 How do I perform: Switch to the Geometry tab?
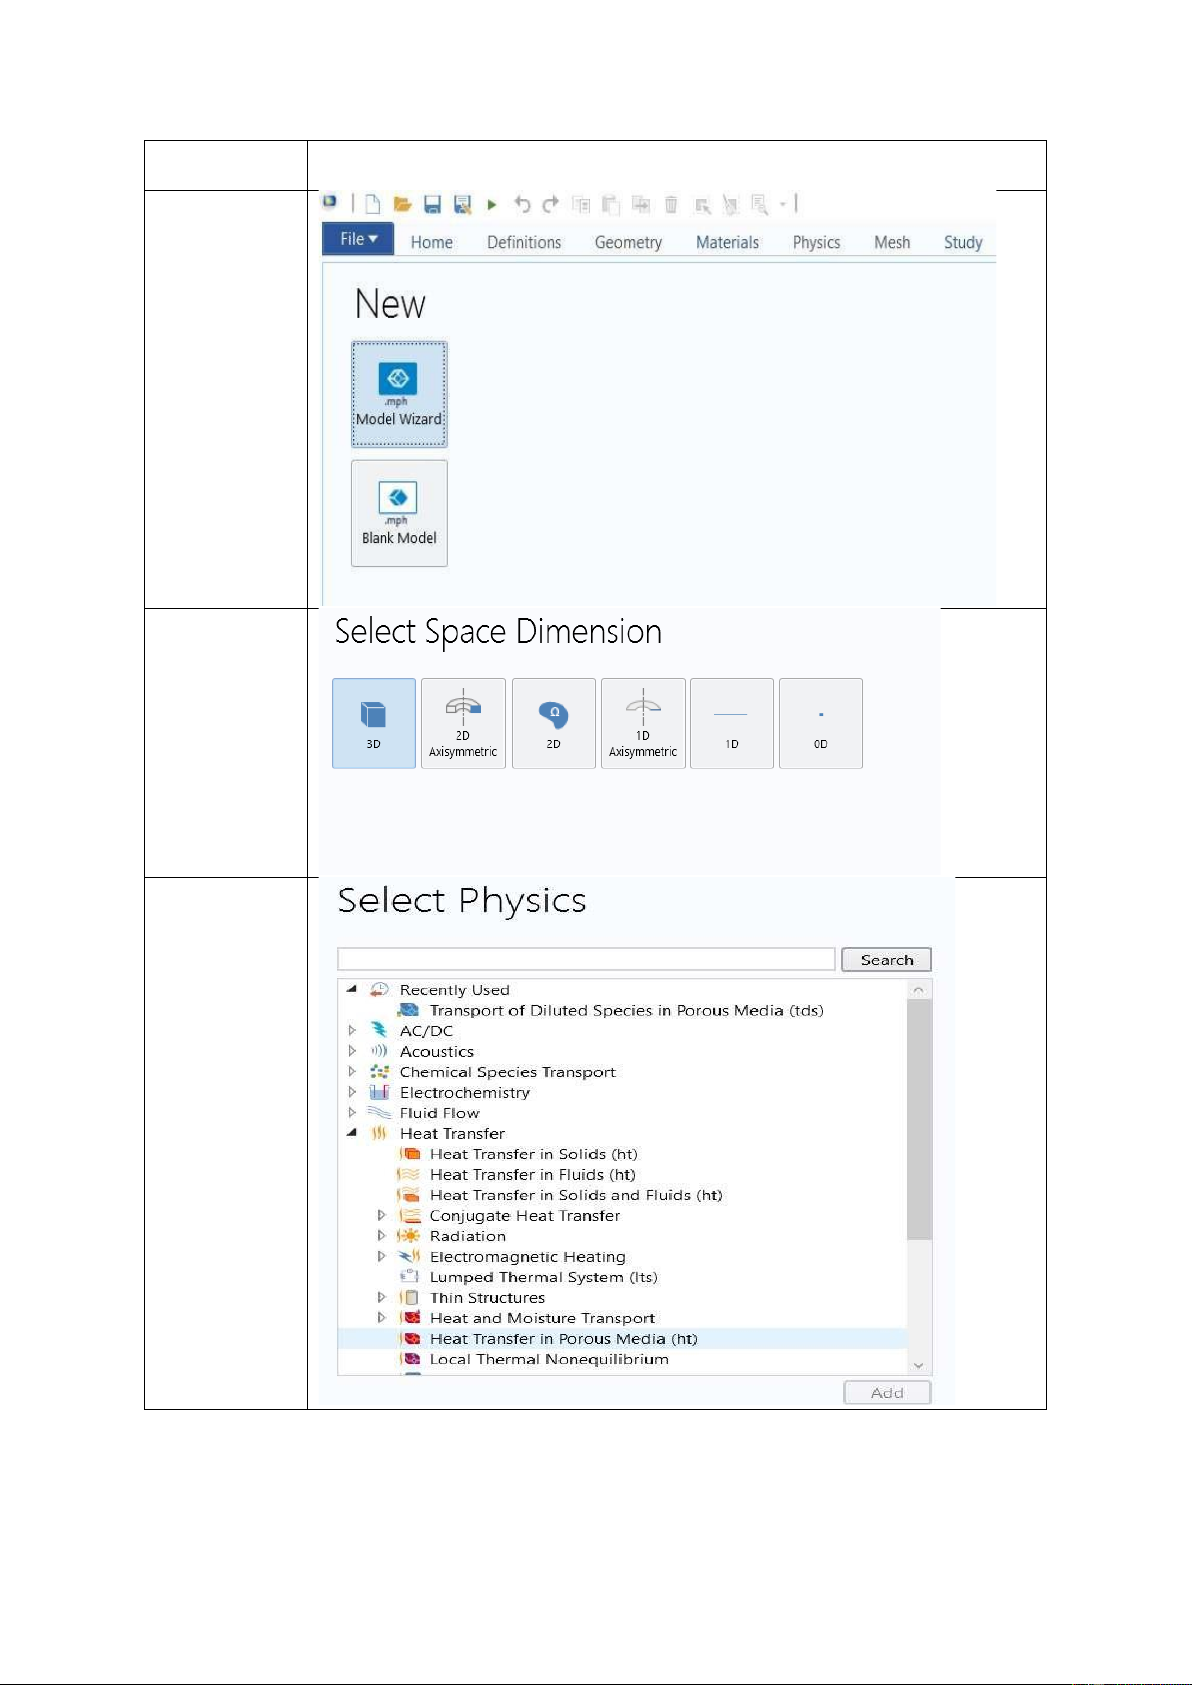point(628,242)
